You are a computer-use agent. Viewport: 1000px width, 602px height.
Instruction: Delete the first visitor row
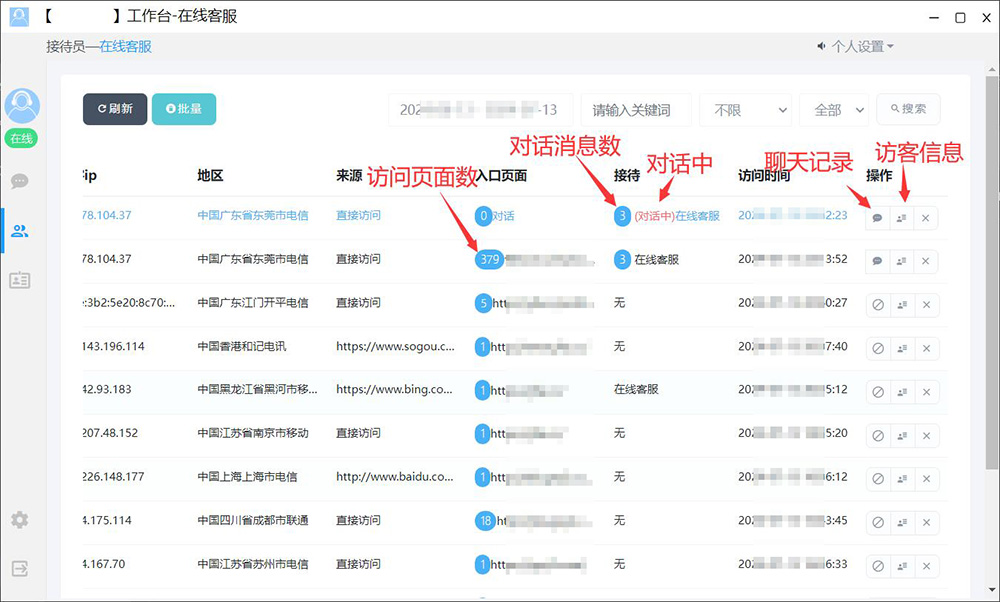pyautogui.click(x=925, y=217)
